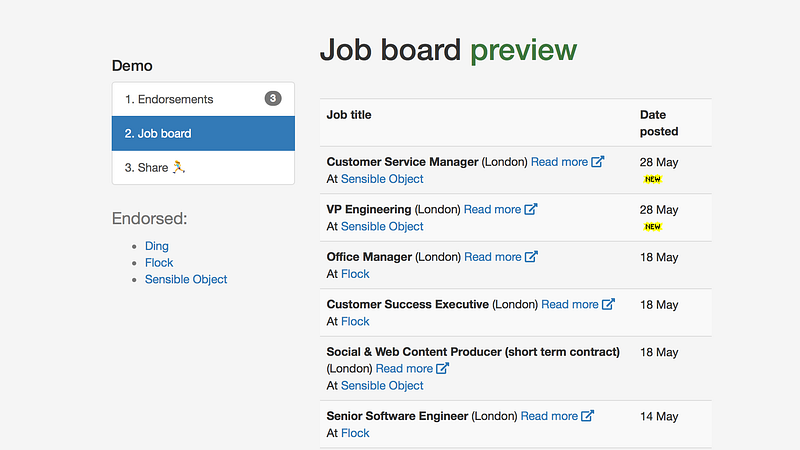This screenshot has width=800, height=450.
Task: Select the VP Engineering title text
Action: pos(369,209)
